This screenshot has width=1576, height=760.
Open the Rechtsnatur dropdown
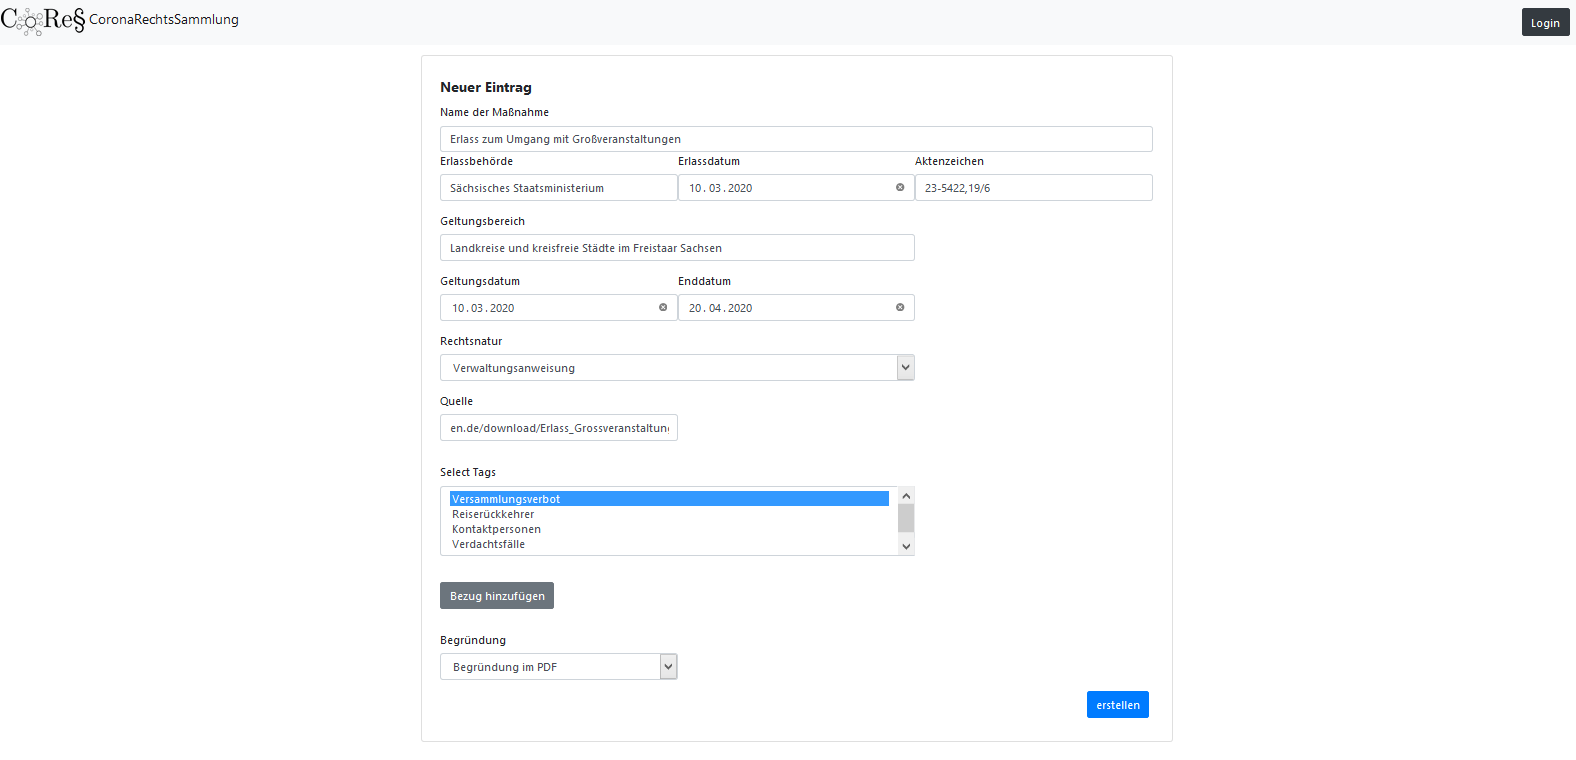pyautogui.click(x=677, y=368)
